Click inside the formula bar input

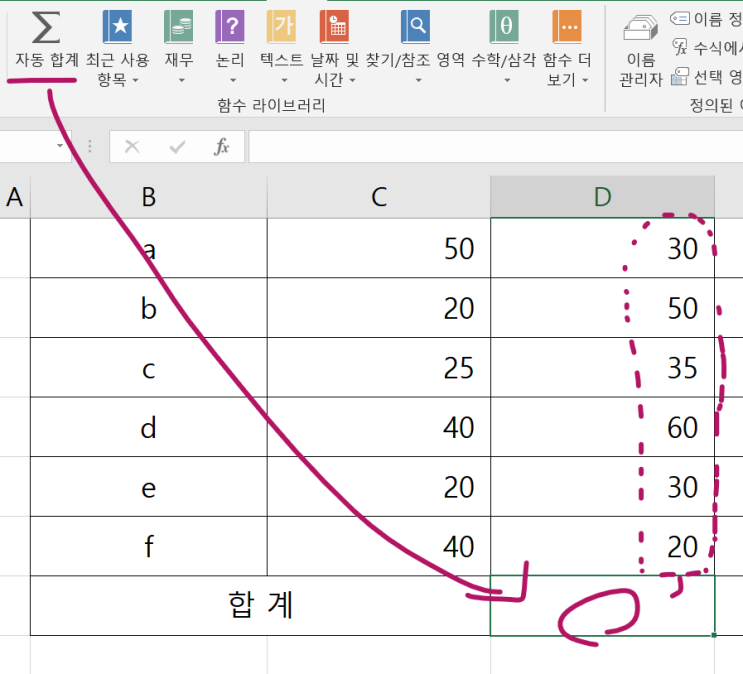[x=496, y=146]
